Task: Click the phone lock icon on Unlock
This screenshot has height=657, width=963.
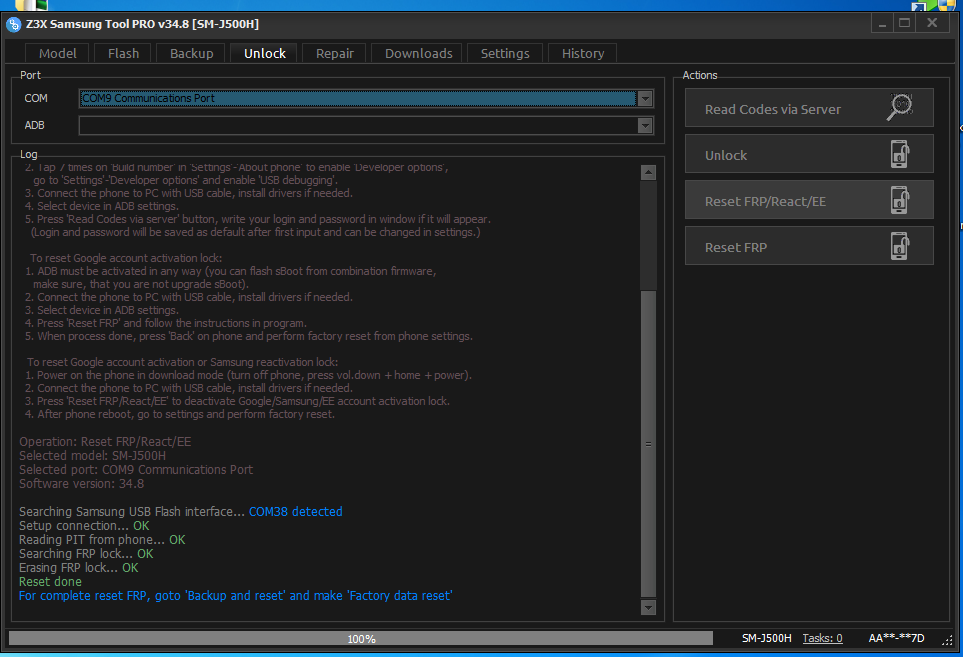Action: point(900,154)
